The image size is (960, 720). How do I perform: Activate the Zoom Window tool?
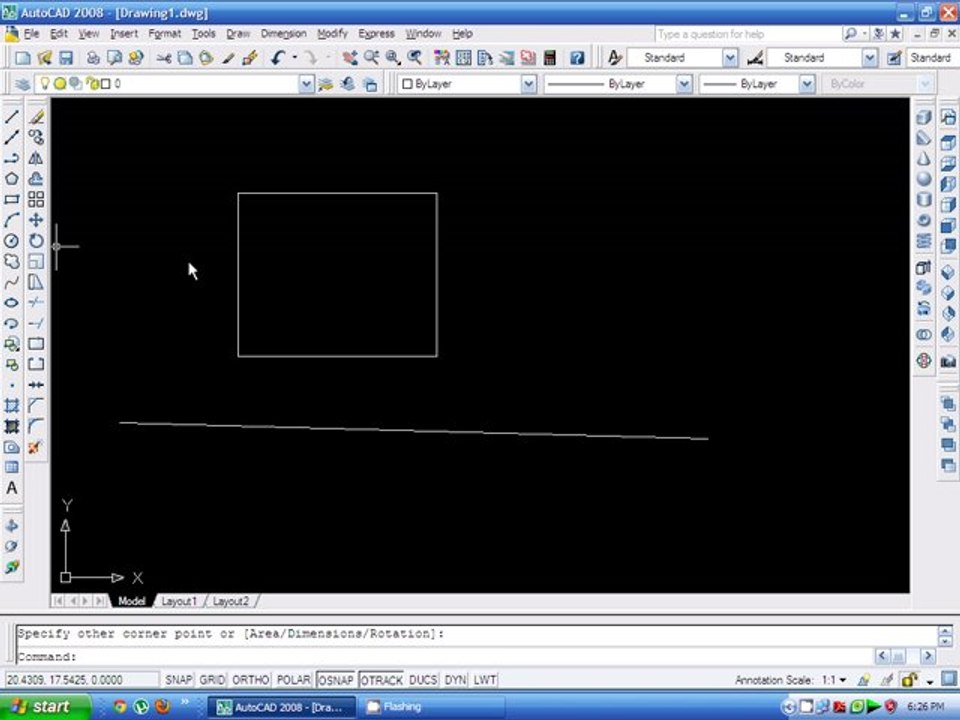click(x=392, y=58)
